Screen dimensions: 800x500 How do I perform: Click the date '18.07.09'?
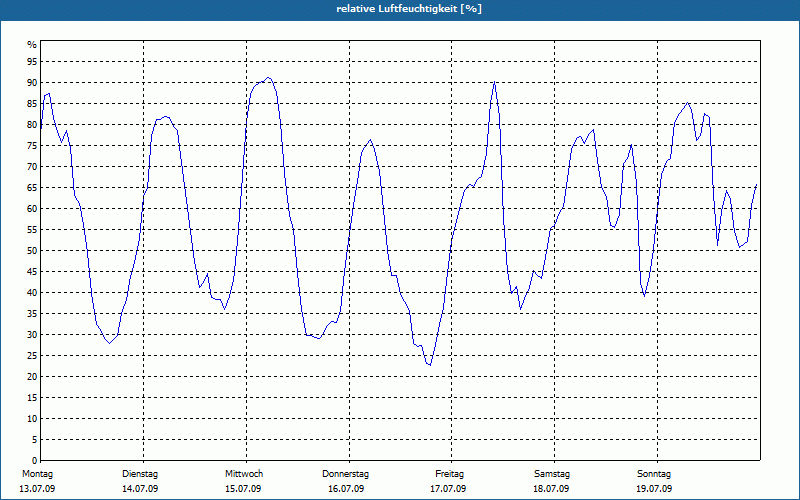coord(551,489)
